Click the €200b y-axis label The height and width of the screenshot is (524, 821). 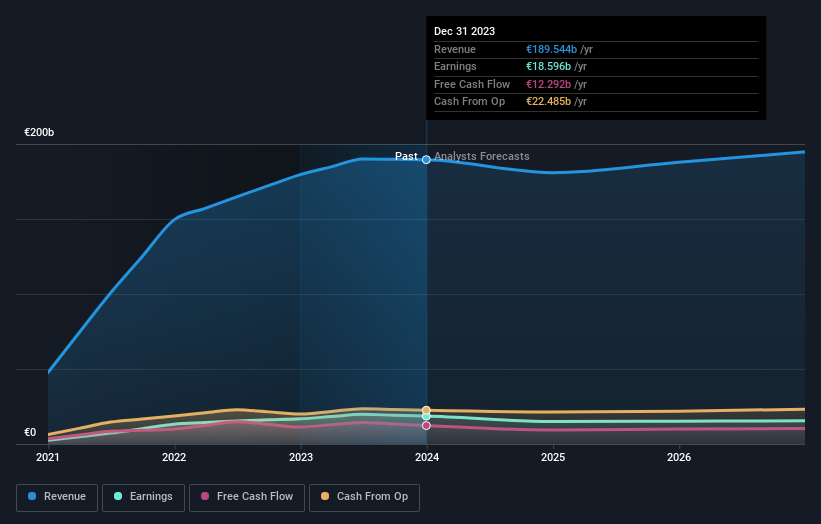click(x=39, y=132)
